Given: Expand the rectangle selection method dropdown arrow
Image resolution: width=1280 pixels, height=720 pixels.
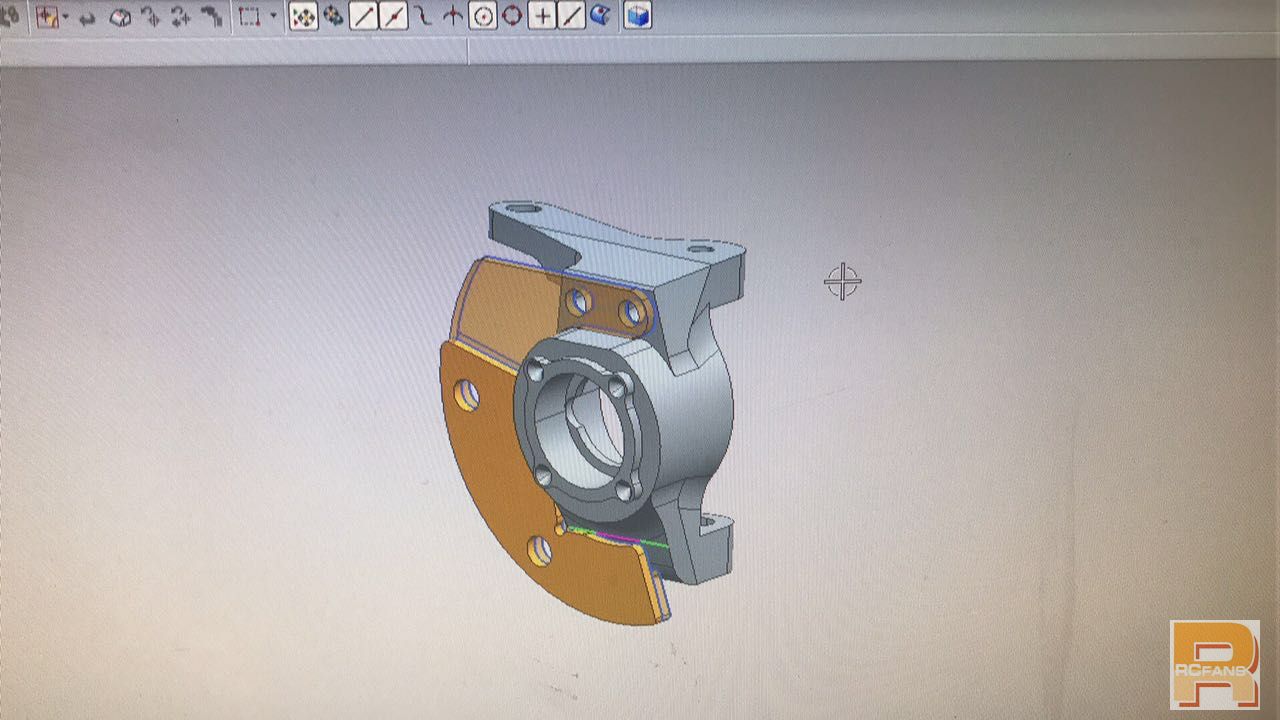Looking at the screenshot, I should coord(273,17).
